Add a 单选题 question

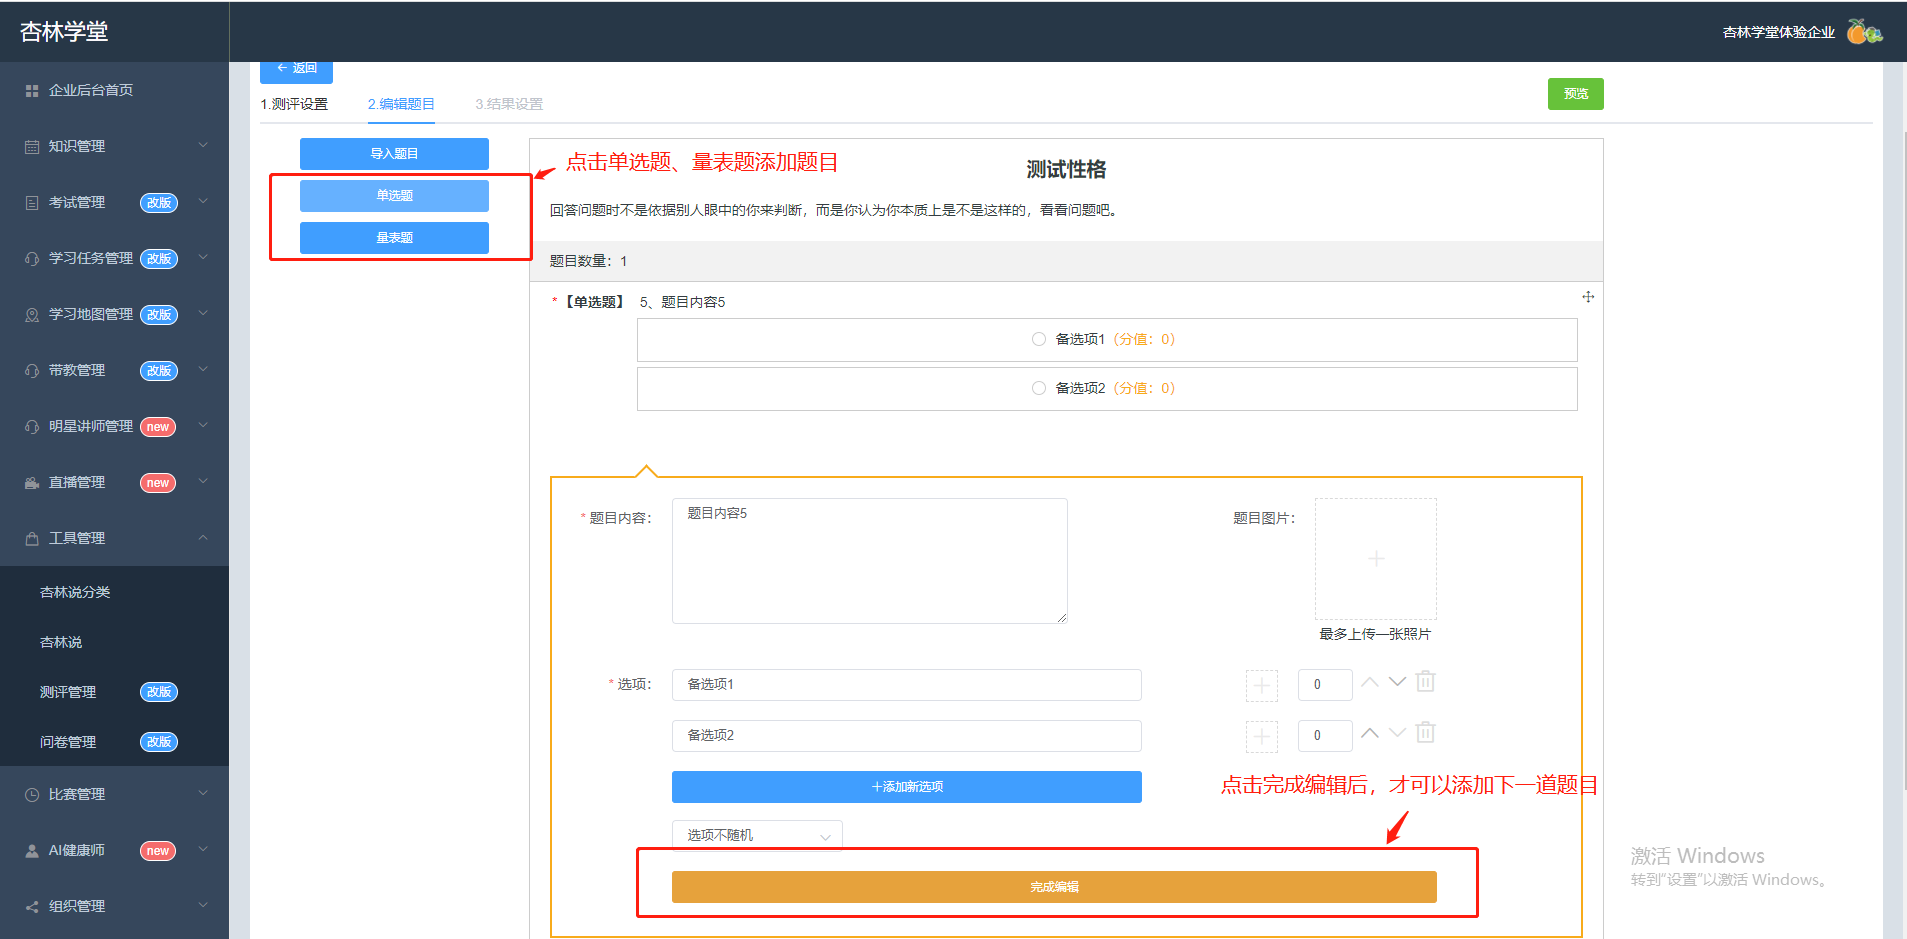pos(394,196)
